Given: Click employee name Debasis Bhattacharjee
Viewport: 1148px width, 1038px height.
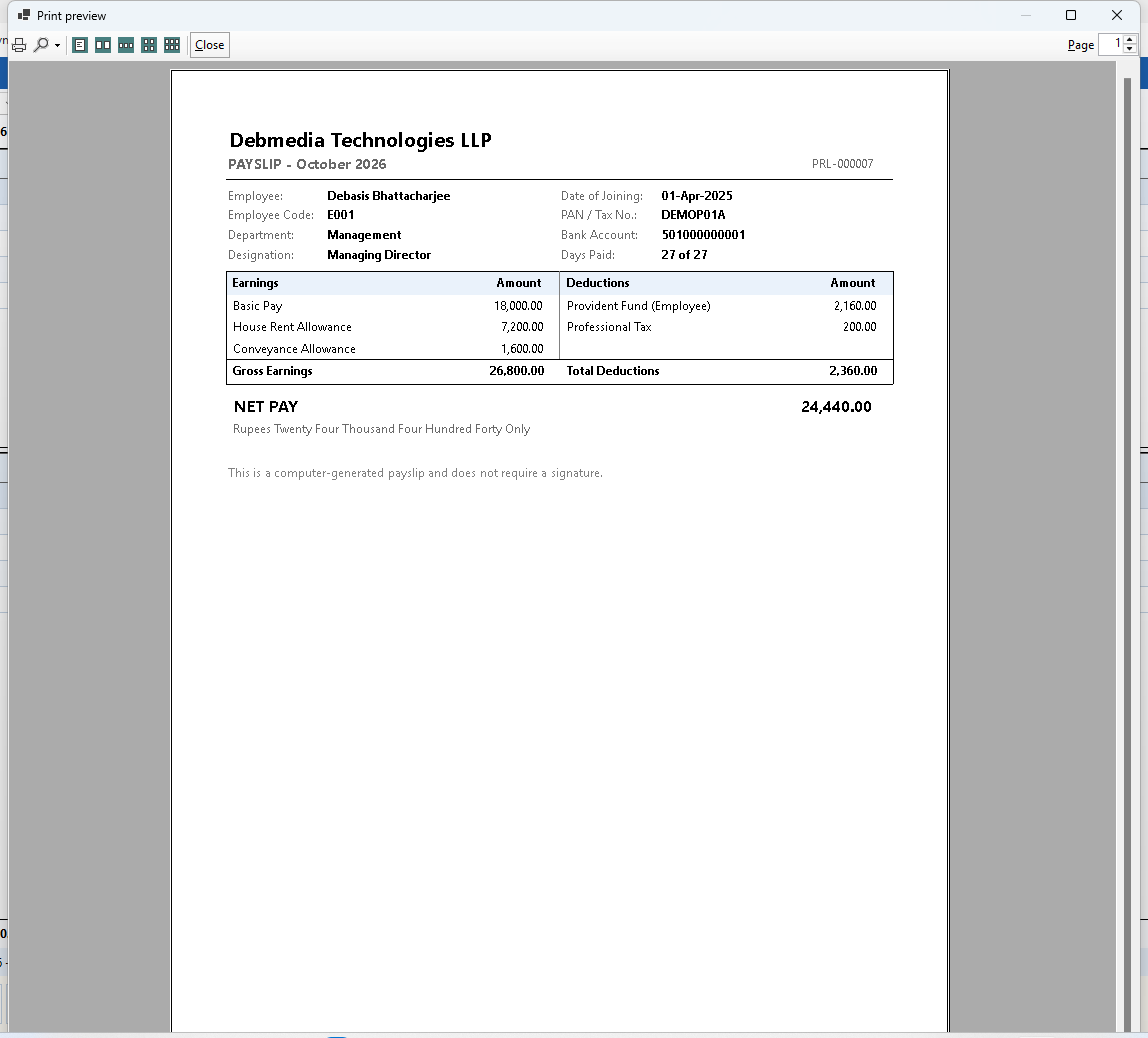Looking at the screenshot, I should (388, 195).
